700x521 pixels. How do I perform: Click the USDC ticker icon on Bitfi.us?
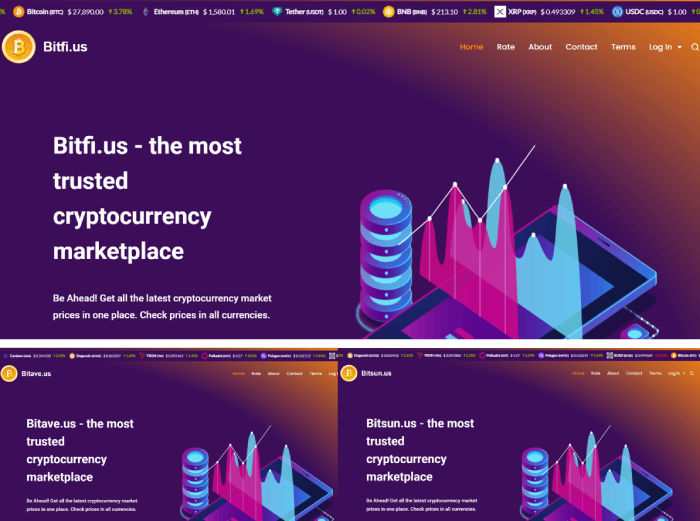coord(617,12)
